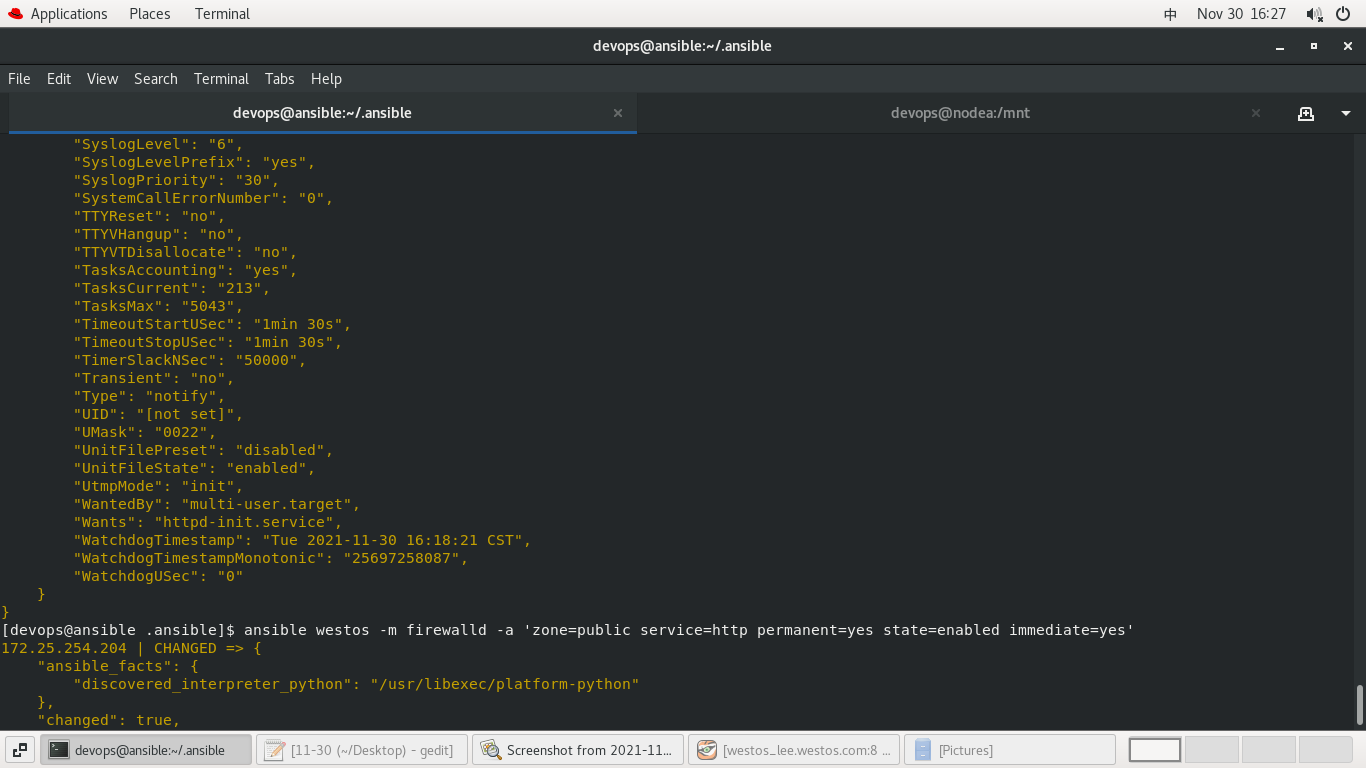Close the devops@ansible:~/.ansible tab
Screen dimensions: 1366x768
(618, 113)
